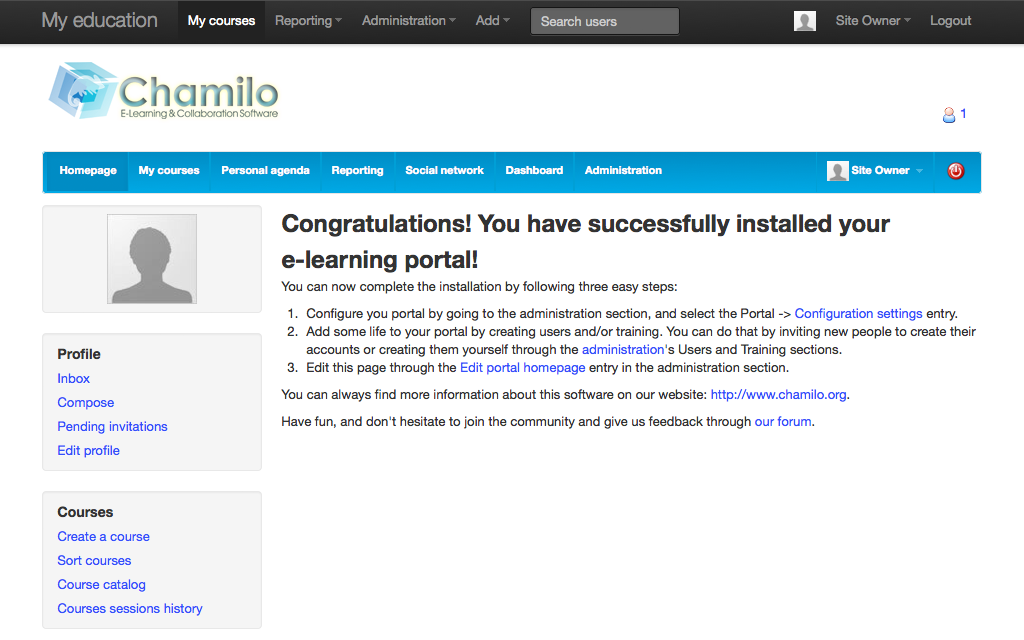
Task: Select the Homepage tab
Action: point(87,171)
